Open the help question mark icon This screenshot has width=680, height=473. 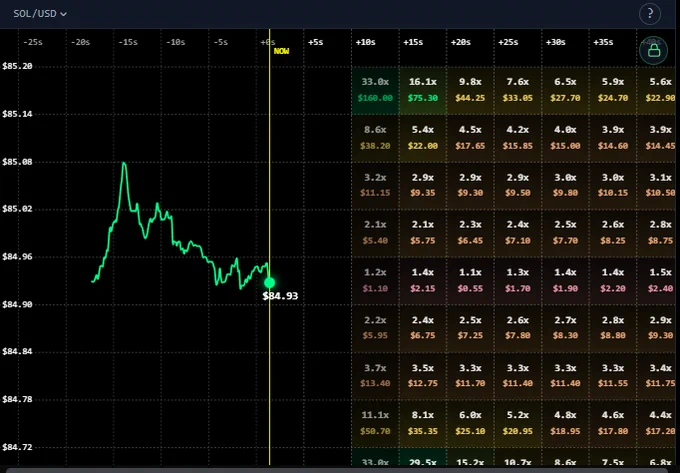[x=650, y=13]
